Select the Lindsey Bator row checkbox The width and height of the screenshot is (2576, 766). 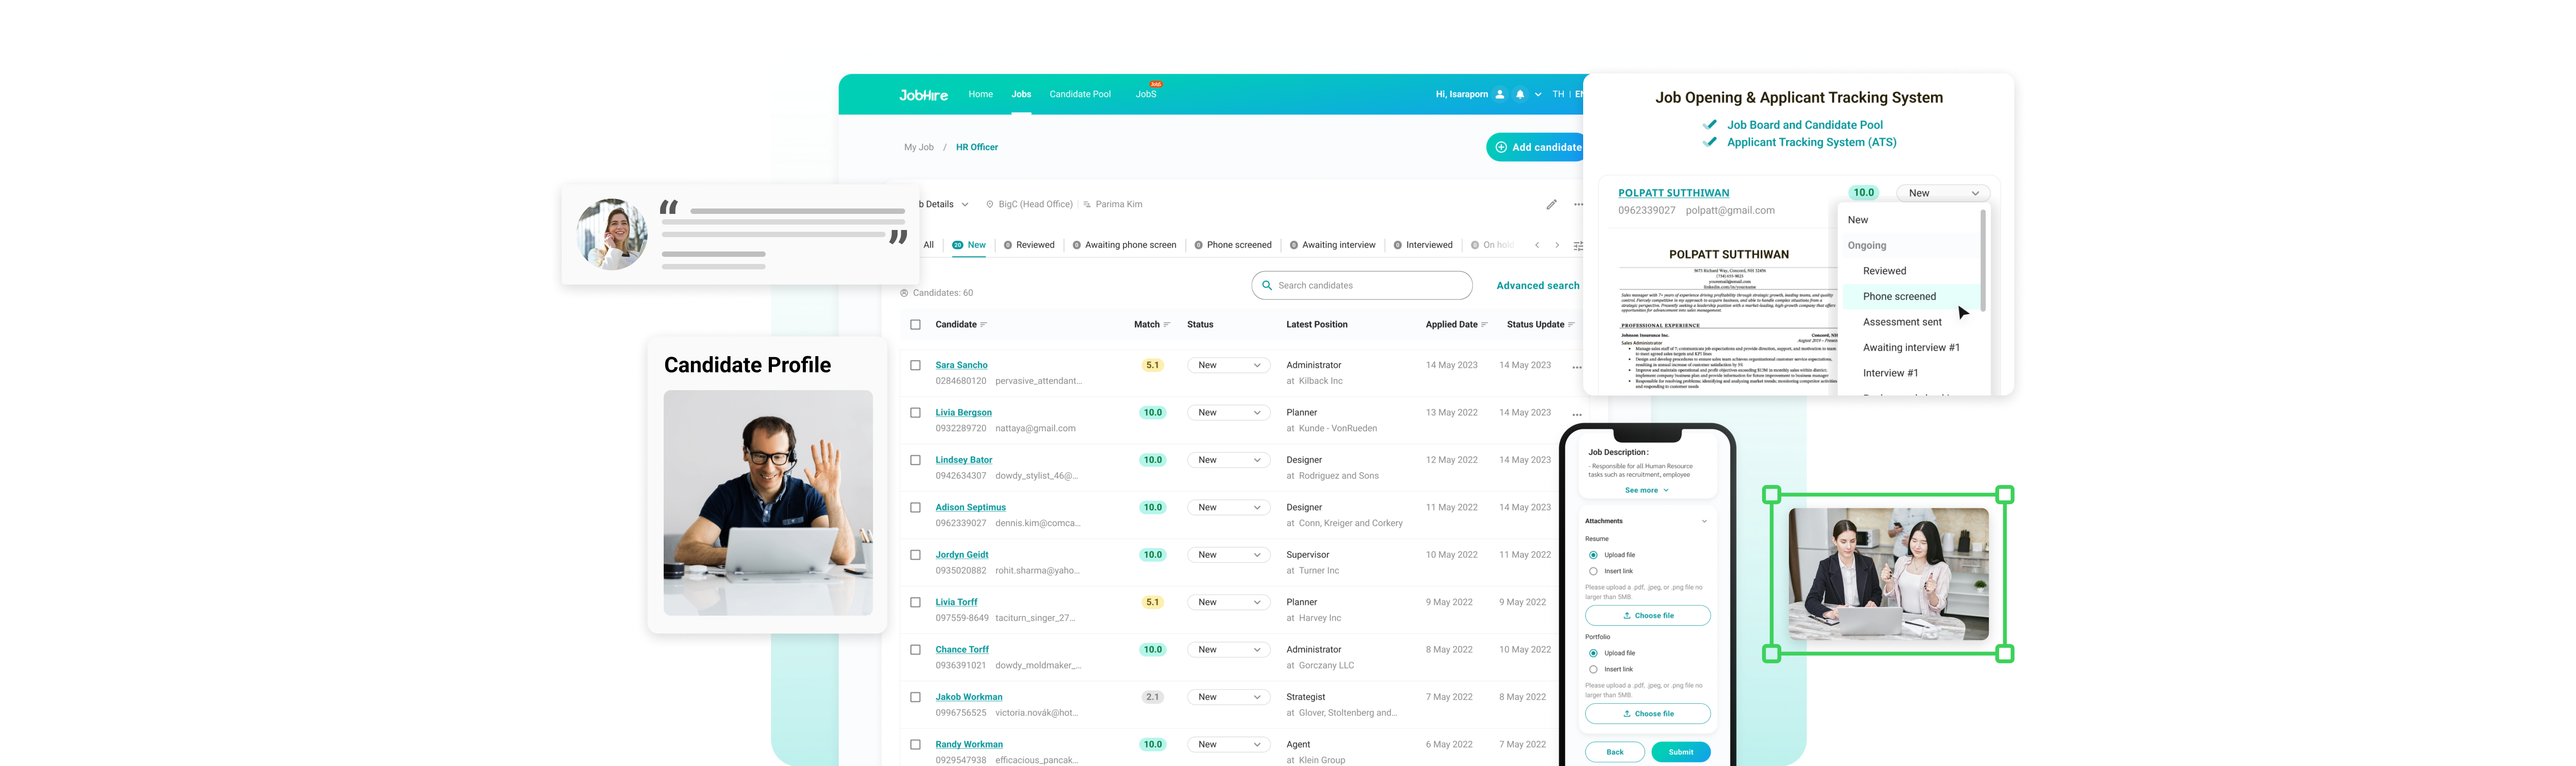pyautogui.click(x=915, y=460)
